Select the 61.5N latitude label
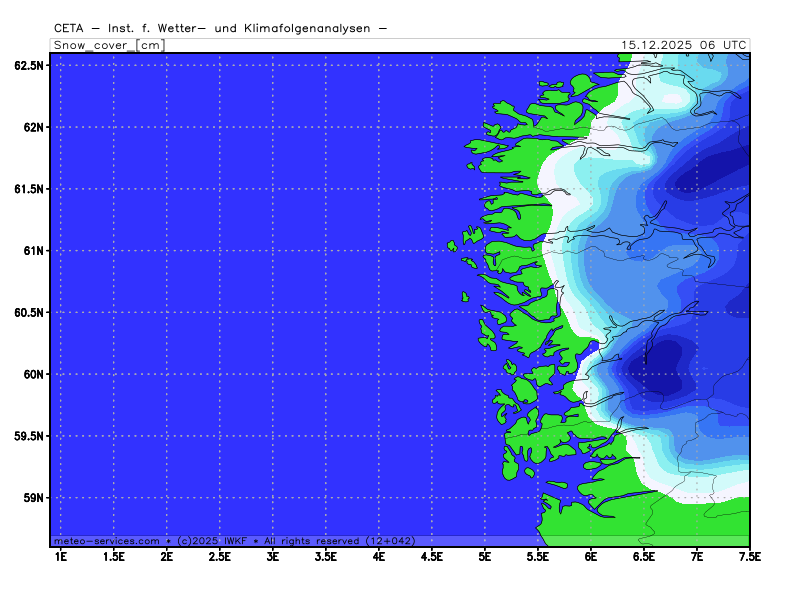The height and width of the screenshot is (600, 800). coord(29,189)
